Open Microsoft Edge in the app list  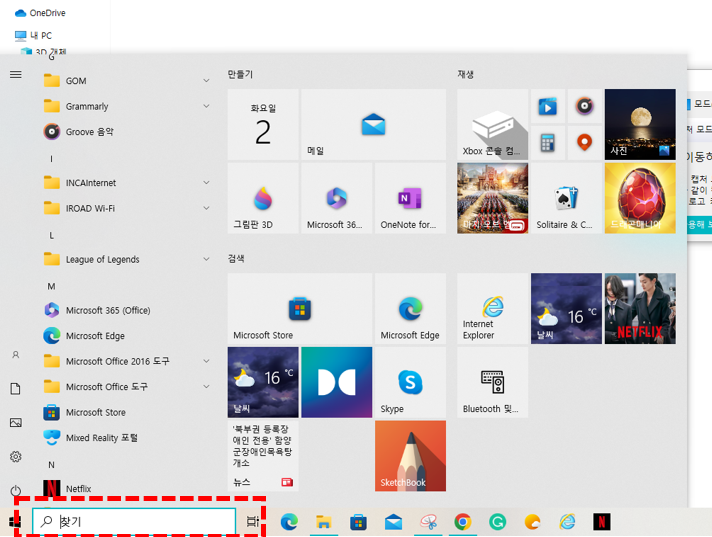125,335
